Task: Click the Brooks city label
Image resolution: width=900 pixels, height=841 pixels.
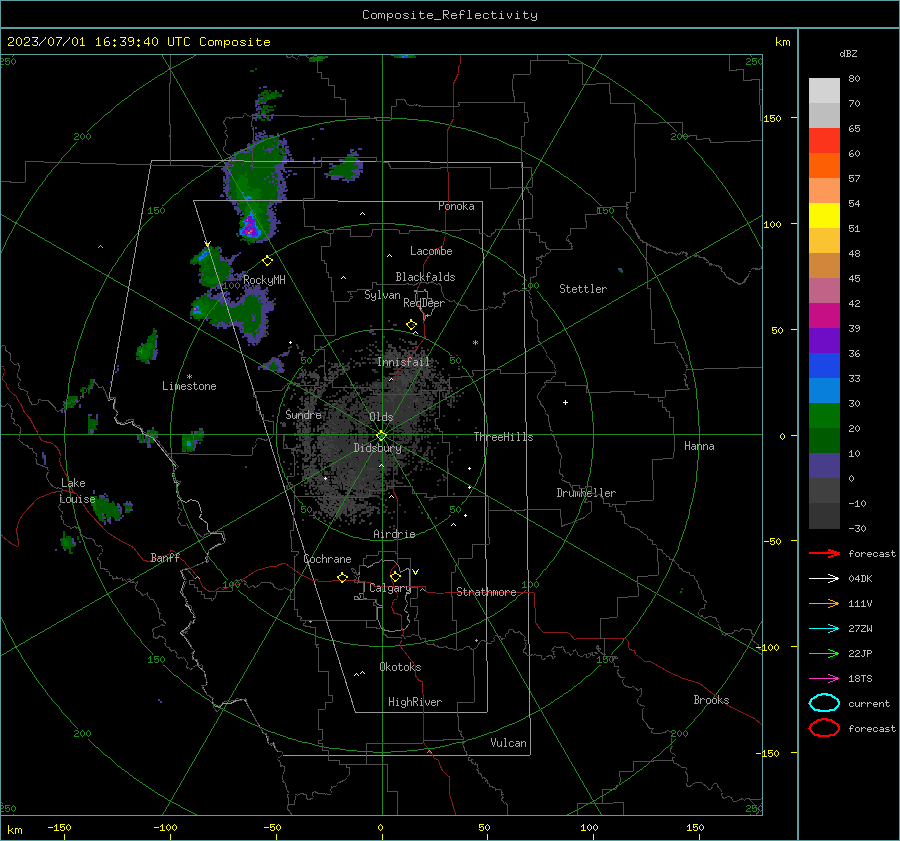Action: point(711,700)
